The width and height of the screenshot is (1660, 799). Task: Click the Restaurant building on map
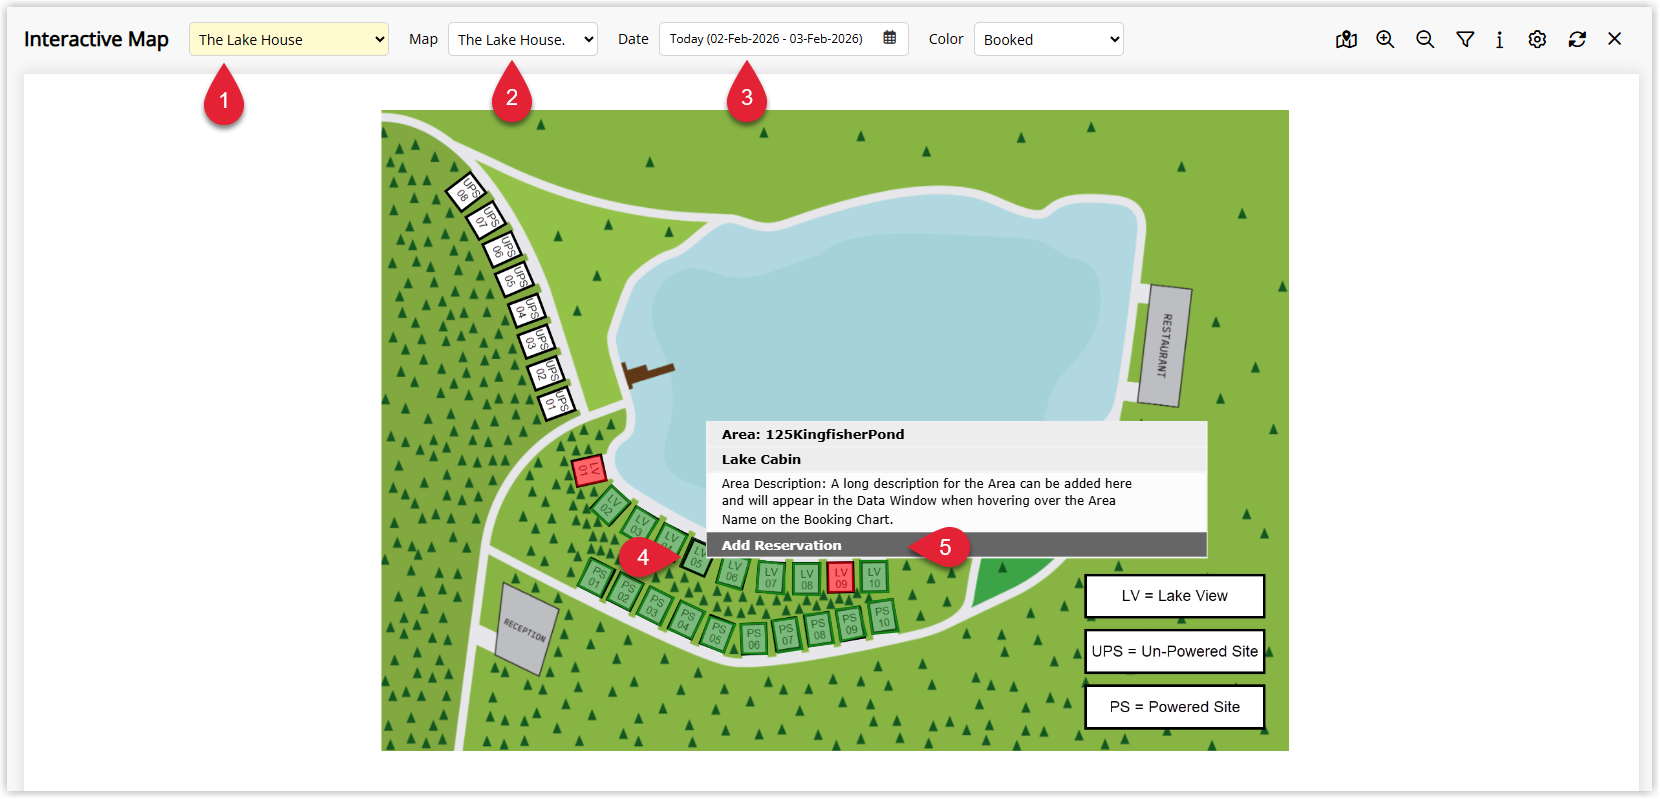pos(1165,346)
